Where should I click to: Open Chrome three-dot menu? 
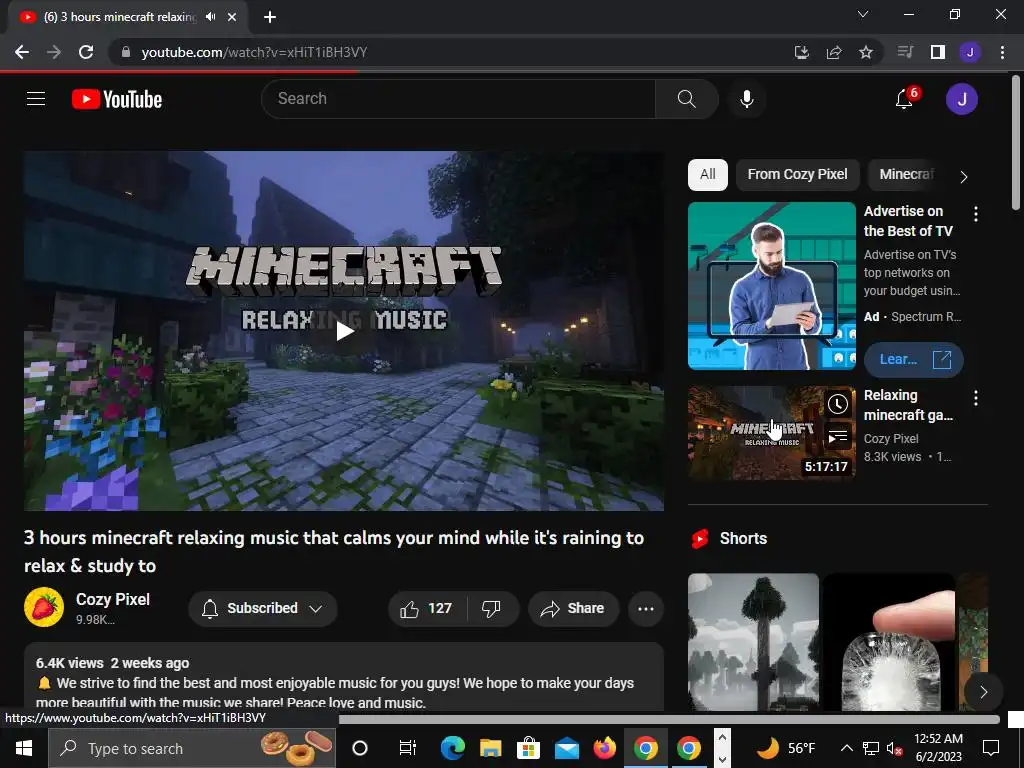click(x=1002, y=52)
